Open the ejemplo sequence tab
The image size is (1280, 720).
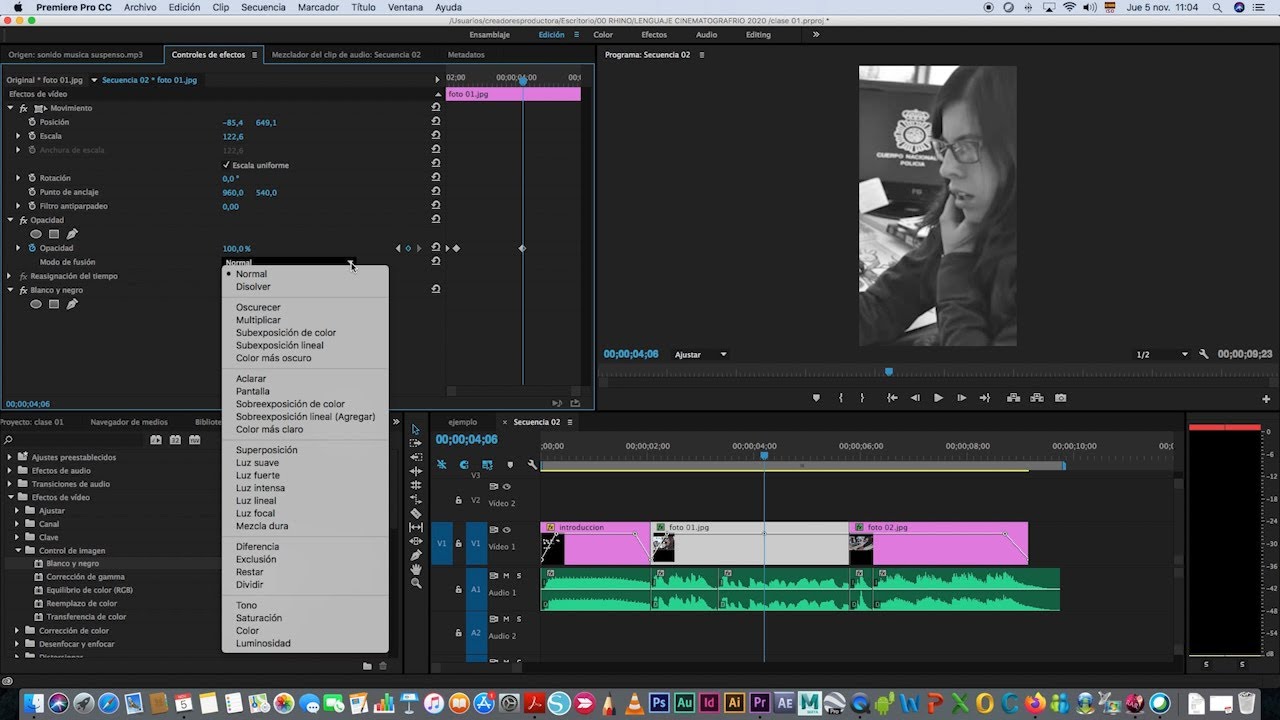click(x=463, y=422)
